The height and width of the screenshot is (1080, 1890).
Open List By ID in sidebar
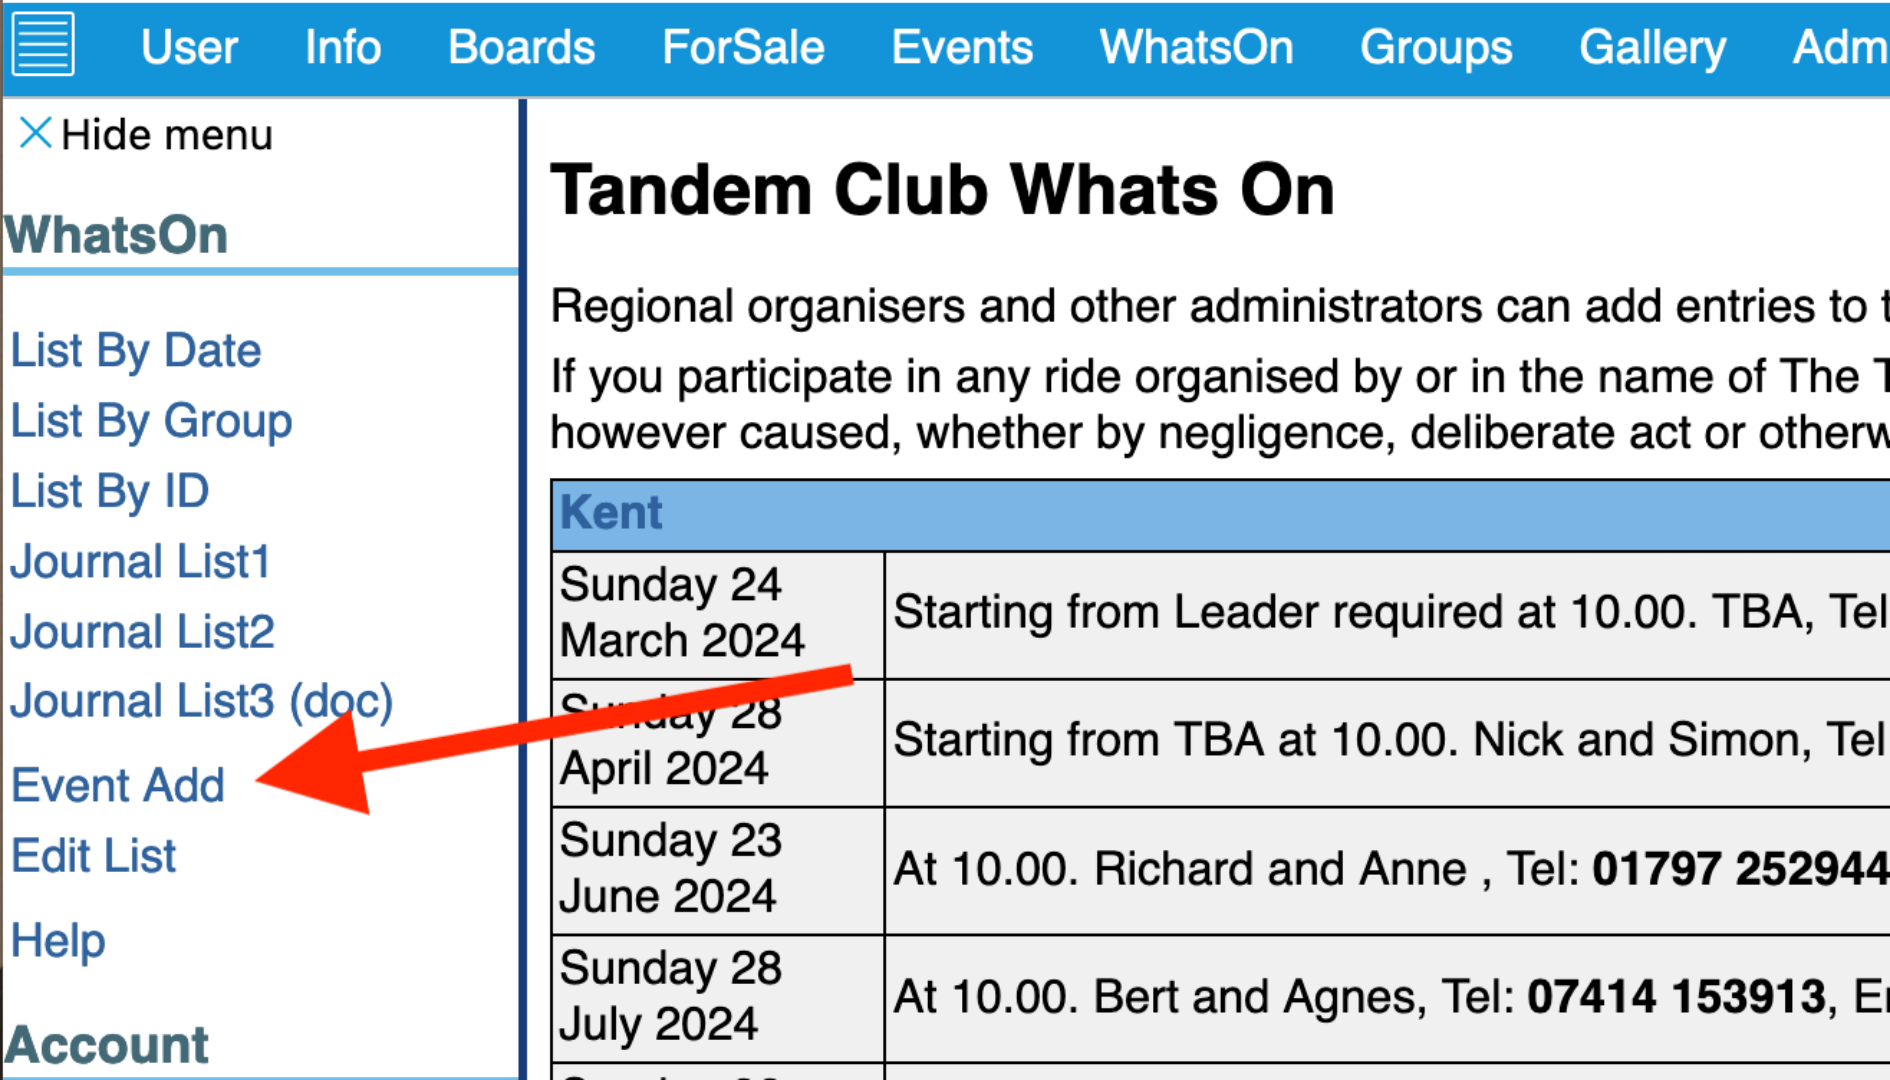tap(110, 491)
